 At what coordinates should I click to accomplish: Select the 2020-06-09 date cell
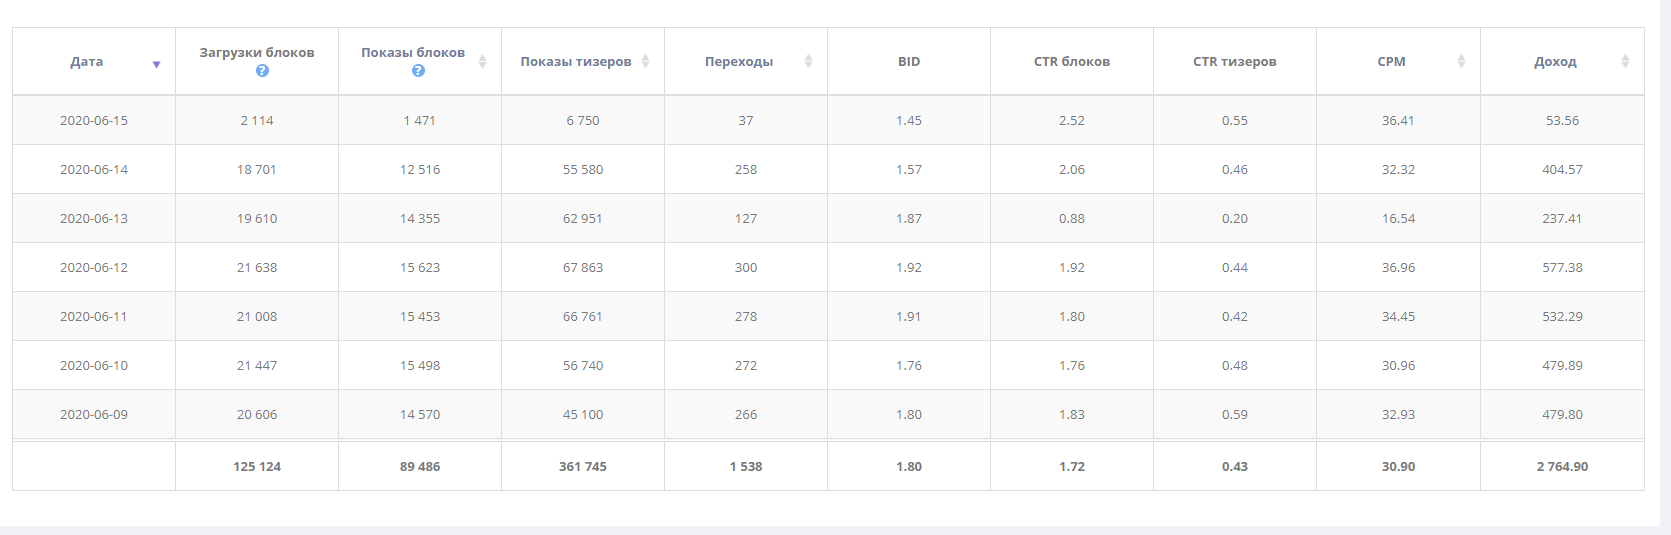(94, 414)
